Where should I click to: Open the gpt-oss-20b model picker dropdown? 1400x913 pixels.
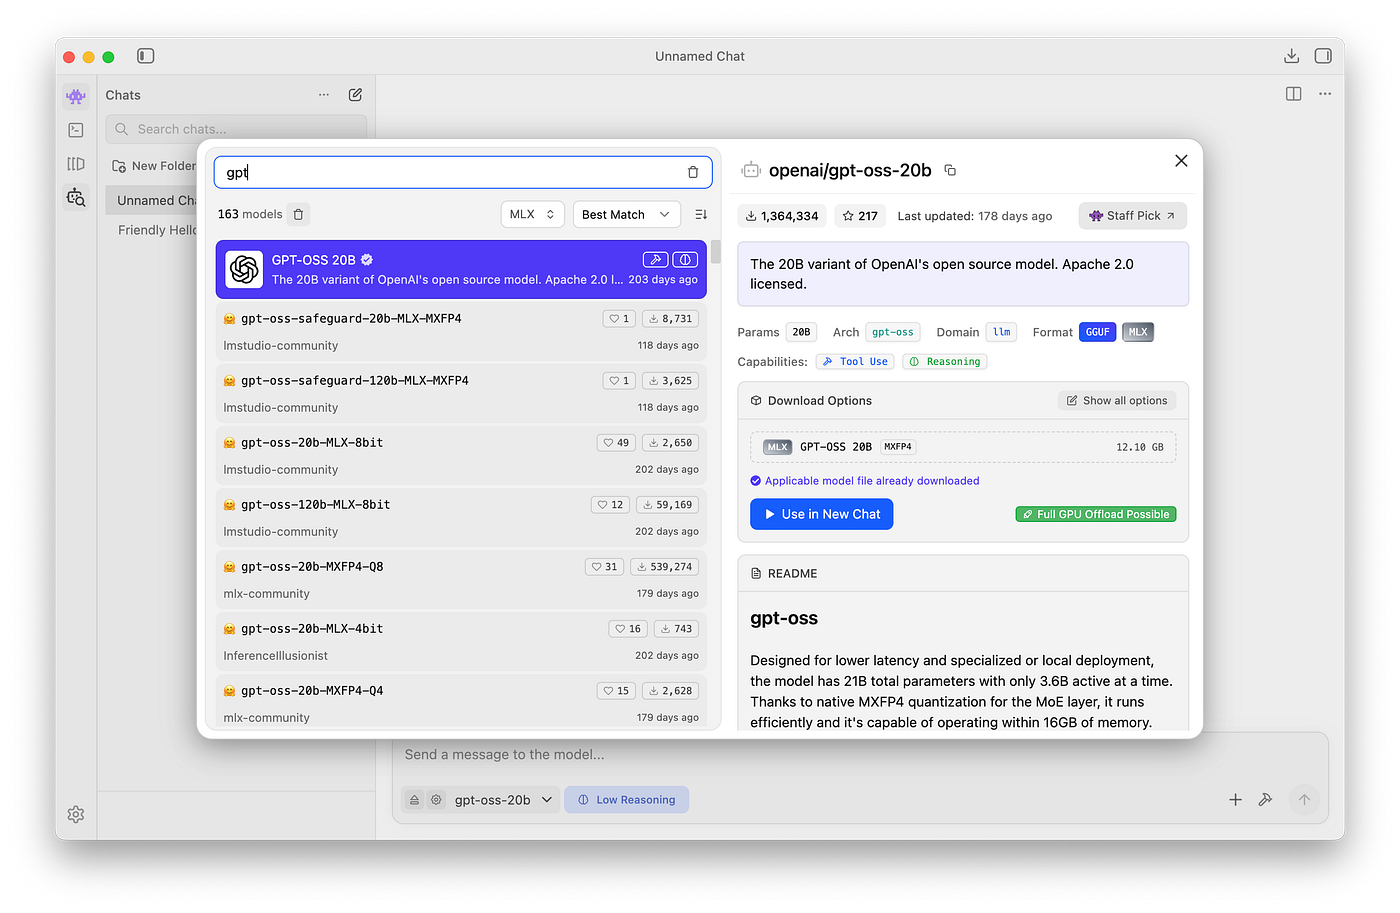503,800
